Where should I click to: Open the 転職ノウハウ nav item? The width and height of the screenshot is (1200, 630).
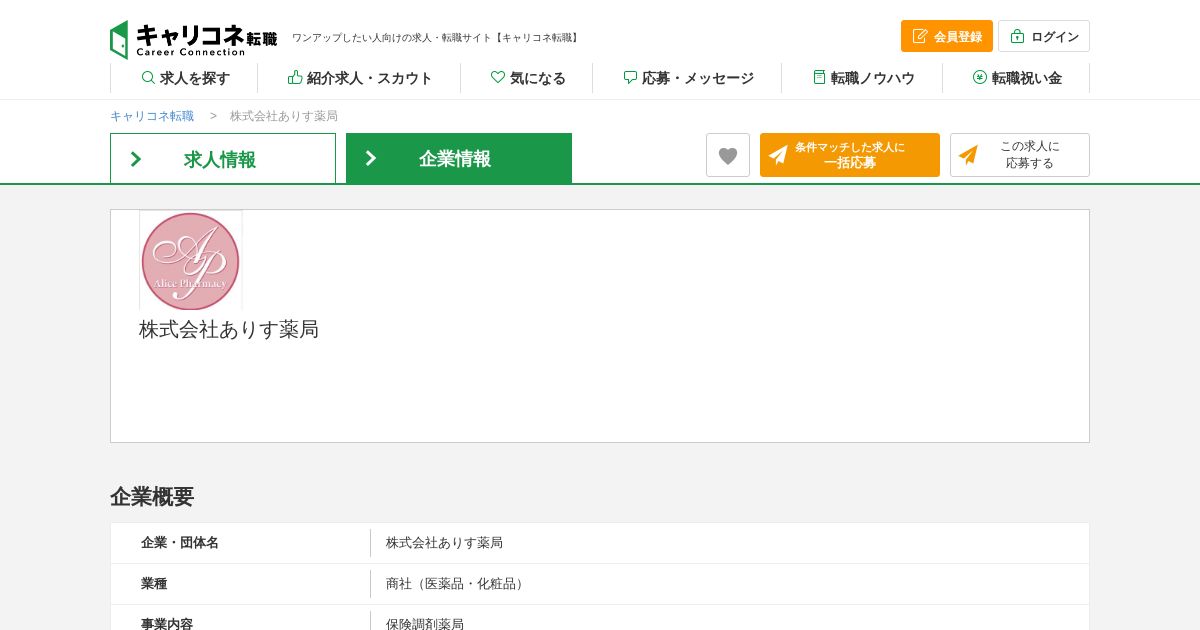pyautogui.click(x=863, y=78)
